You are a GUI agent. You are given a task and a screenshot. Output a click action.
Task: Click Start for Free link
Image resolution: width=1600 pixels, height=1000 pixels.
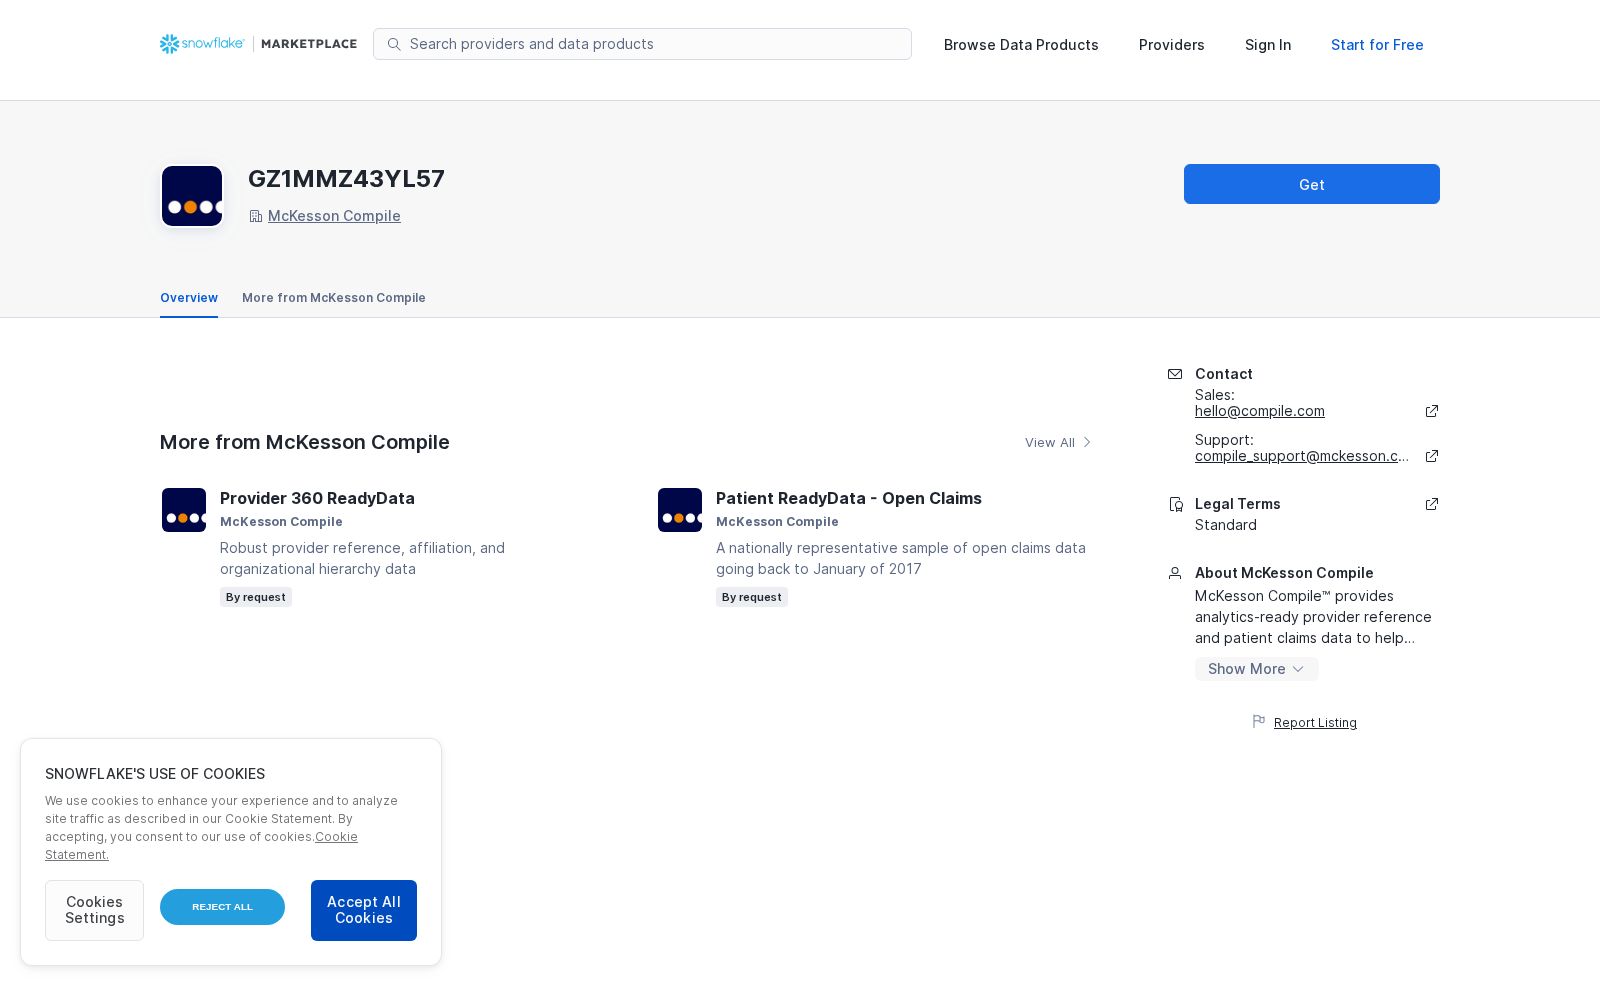(1377, 45)
